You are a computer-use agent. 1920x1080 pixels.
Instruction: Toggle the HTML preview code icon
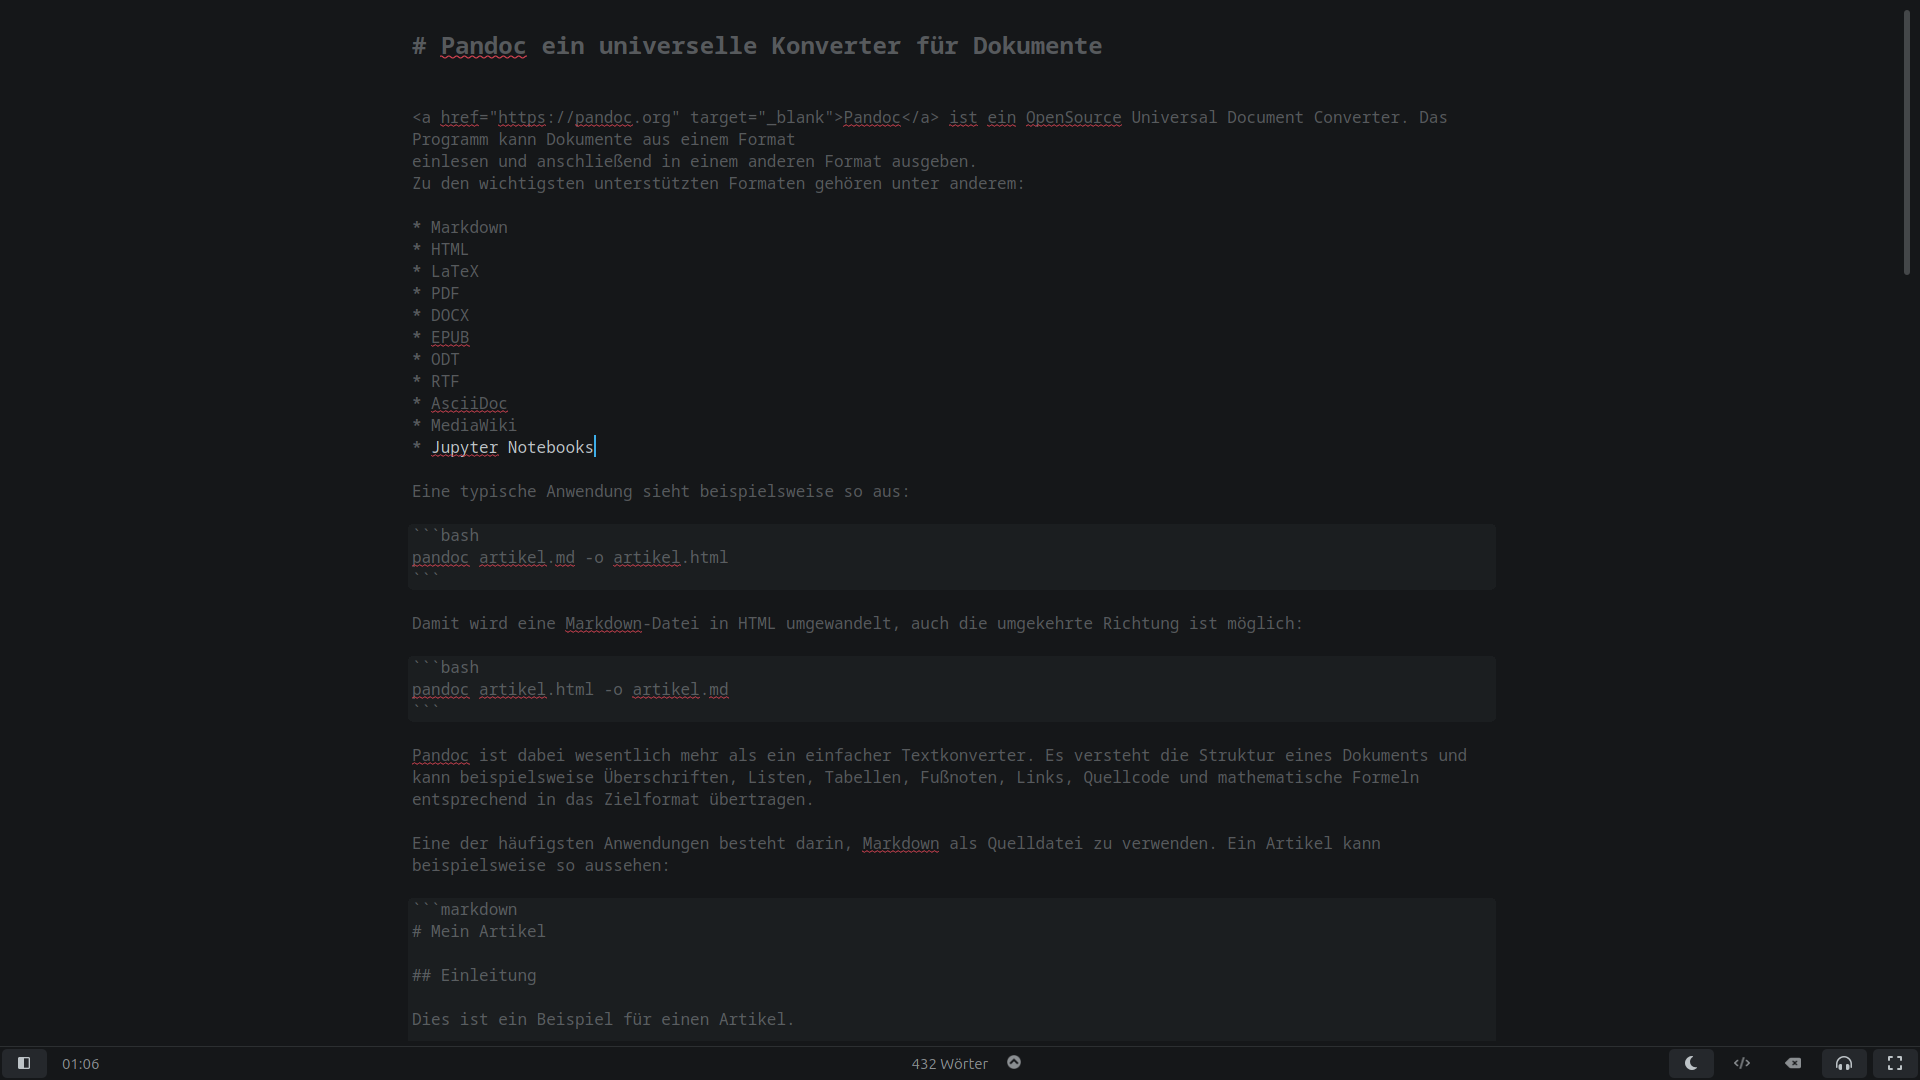pos(1742,1063)
